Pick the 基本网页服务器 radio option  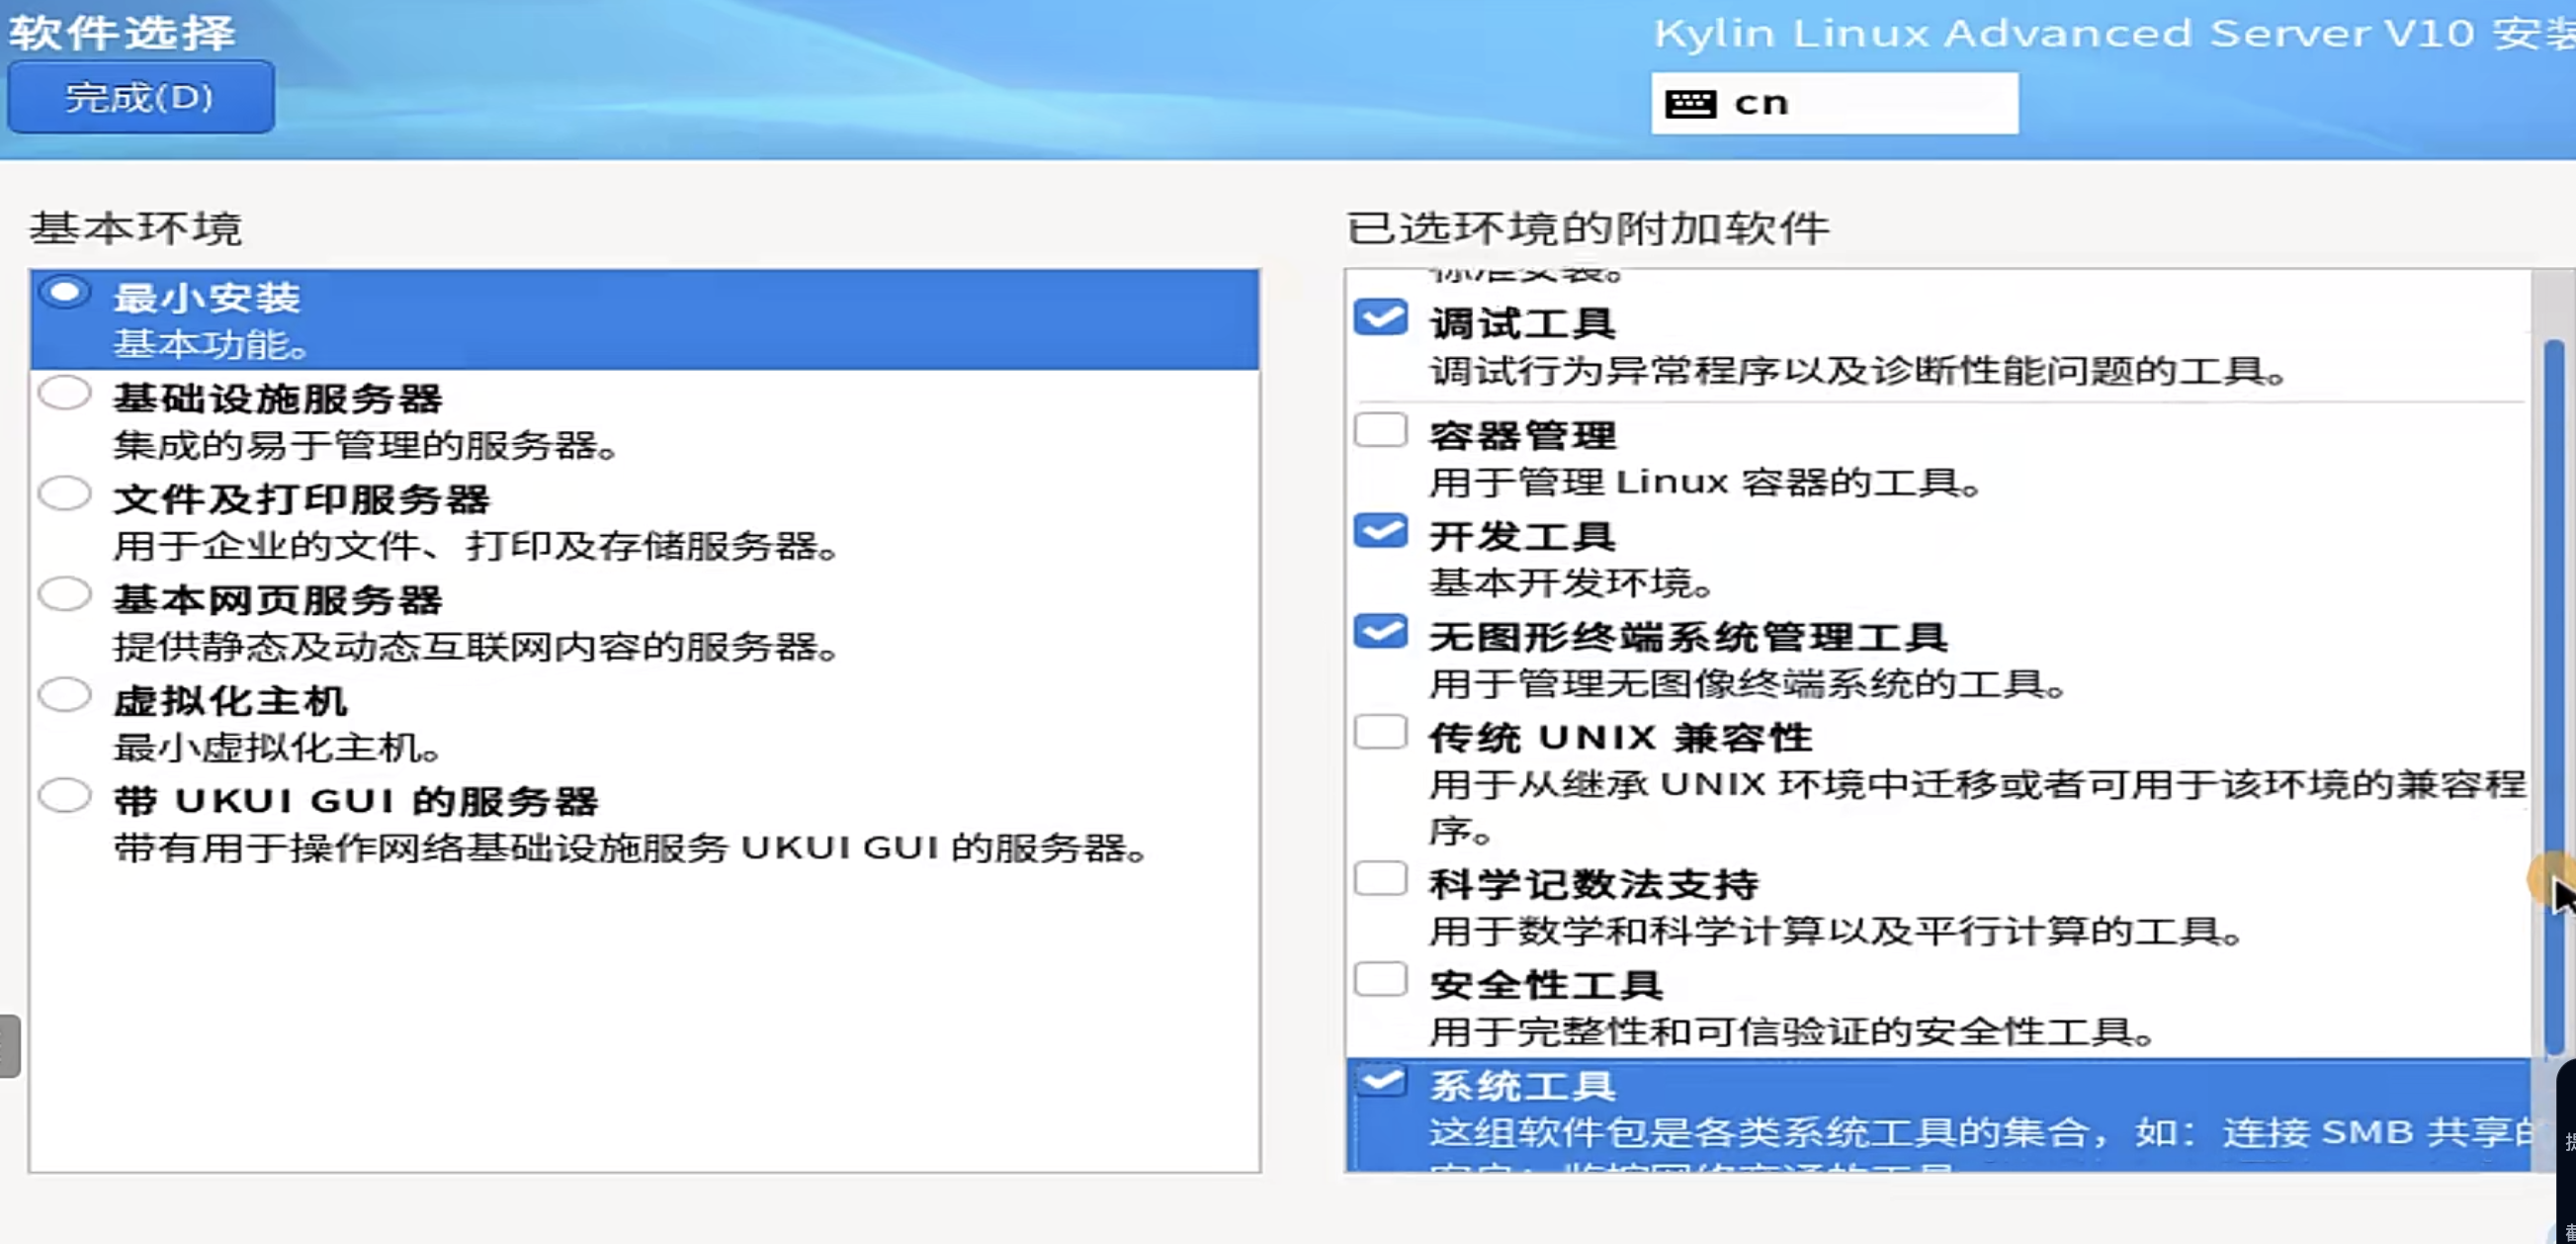[65, 594]
